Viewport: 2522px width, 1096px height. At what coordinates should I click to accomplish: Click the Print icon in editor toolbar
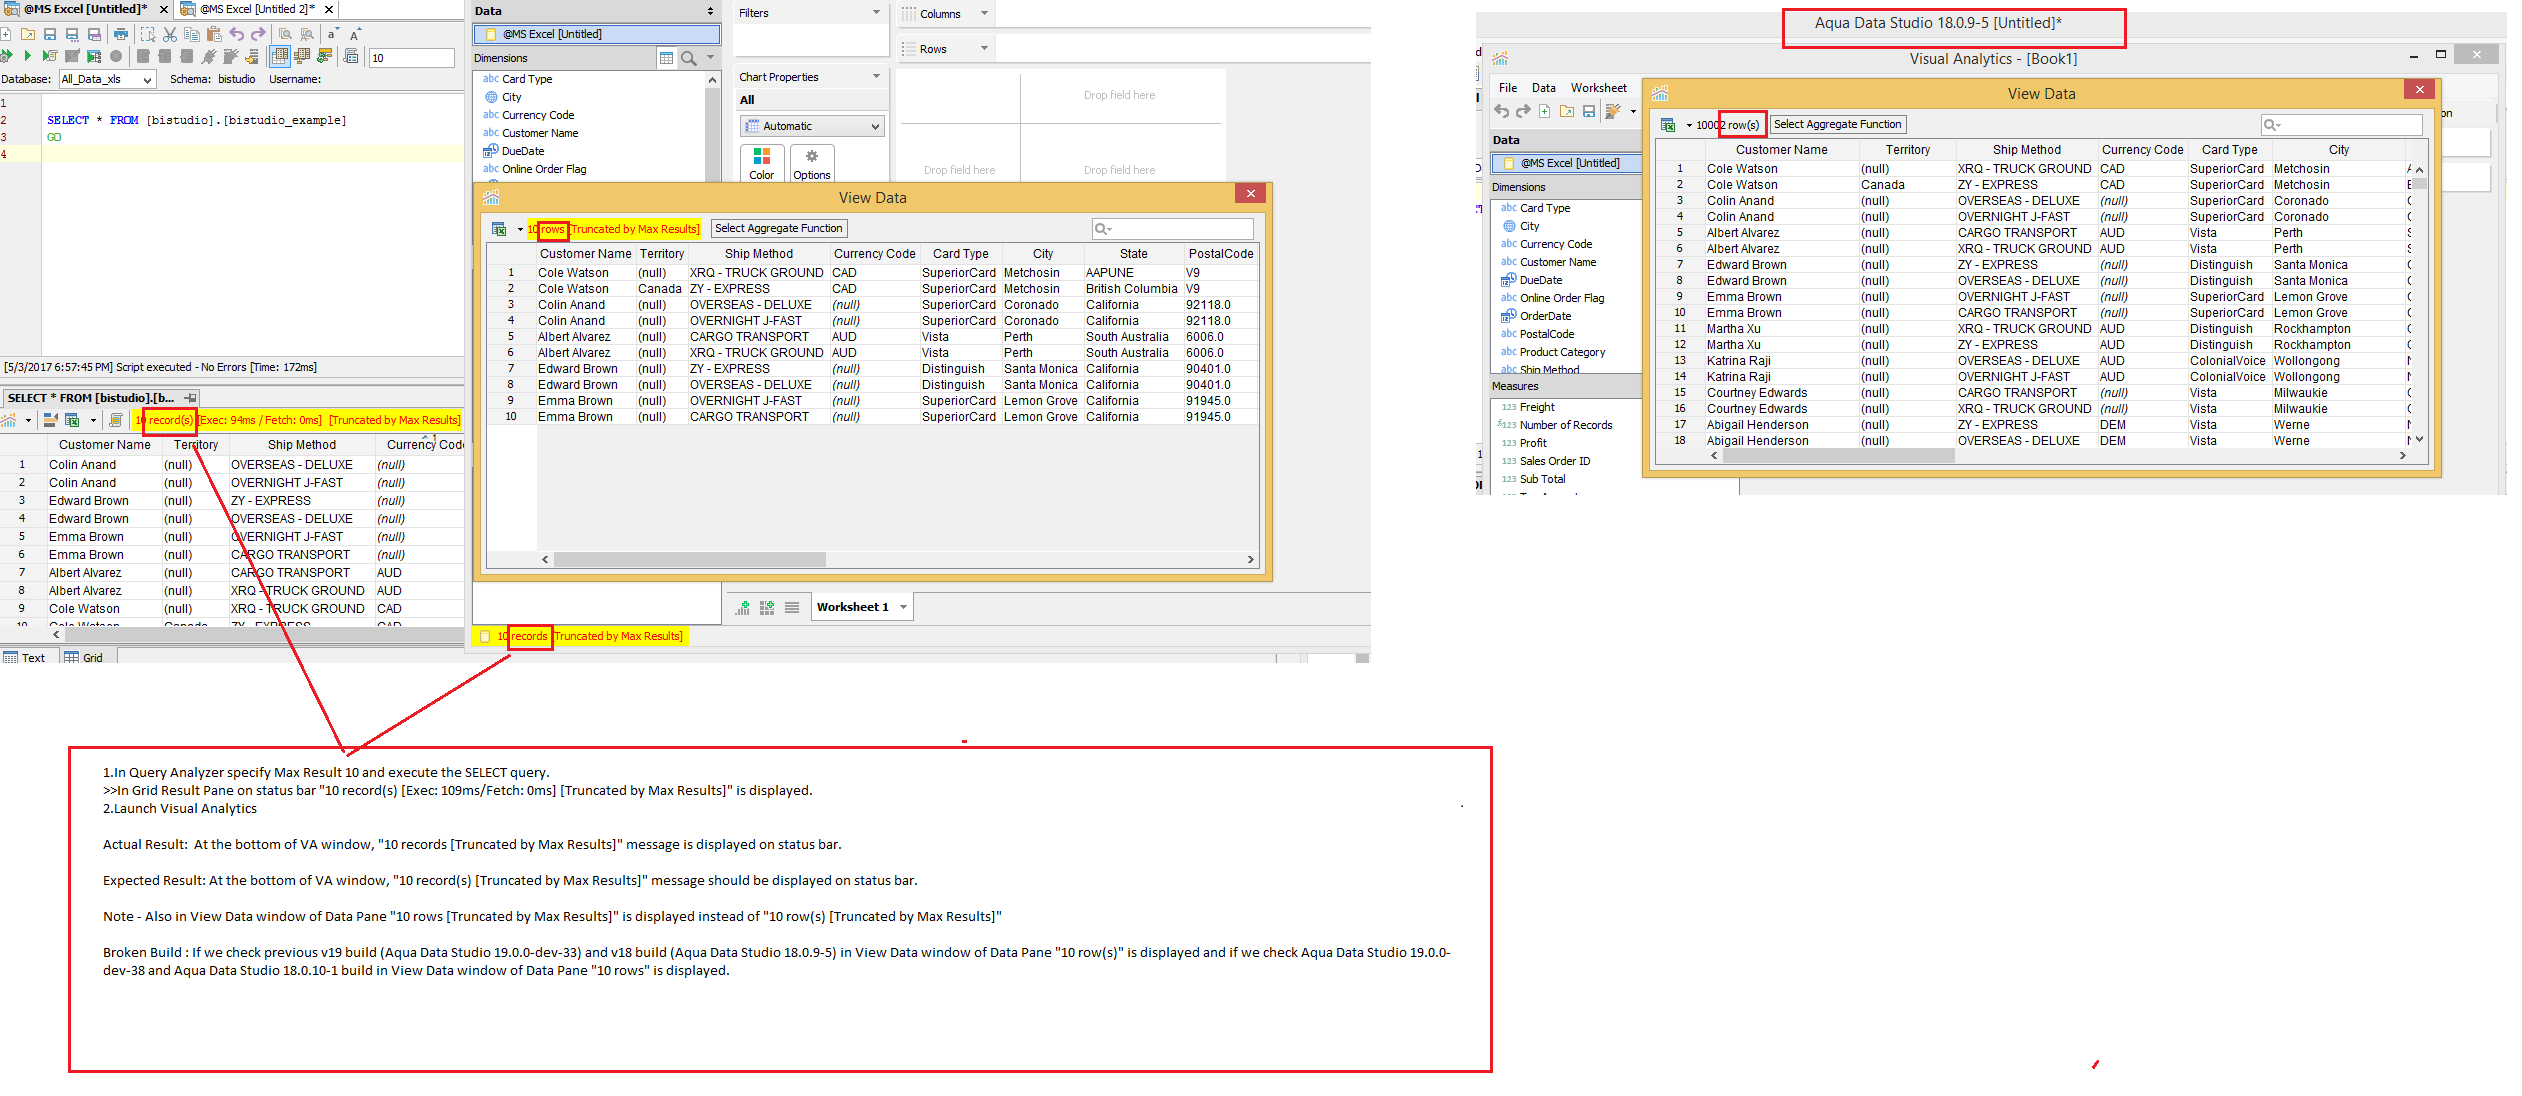click(120, 34)
